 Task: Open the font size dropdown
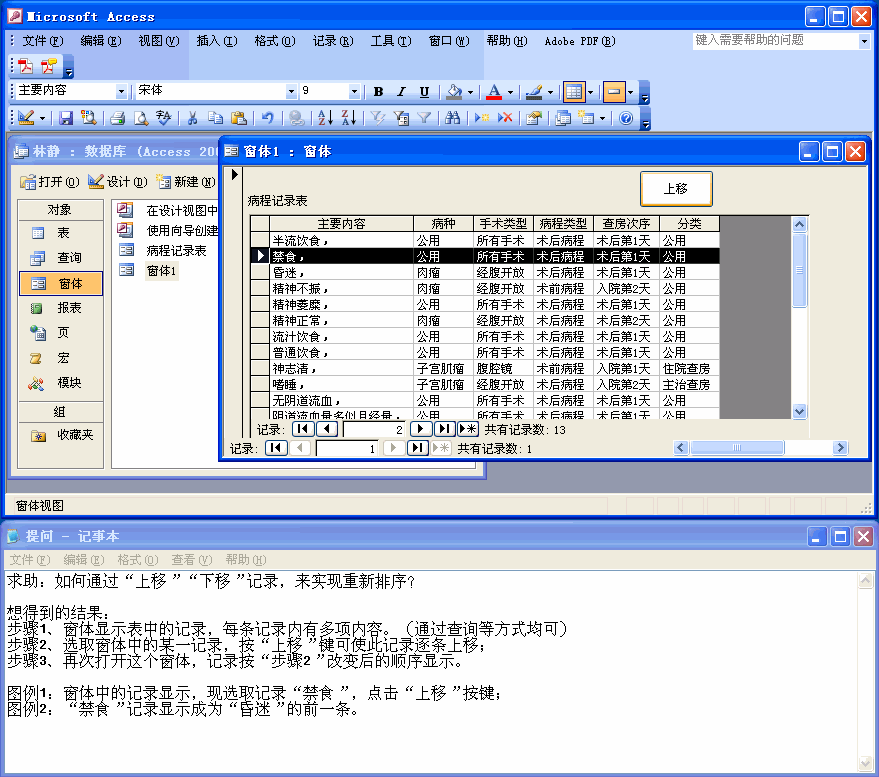(354, 92)
